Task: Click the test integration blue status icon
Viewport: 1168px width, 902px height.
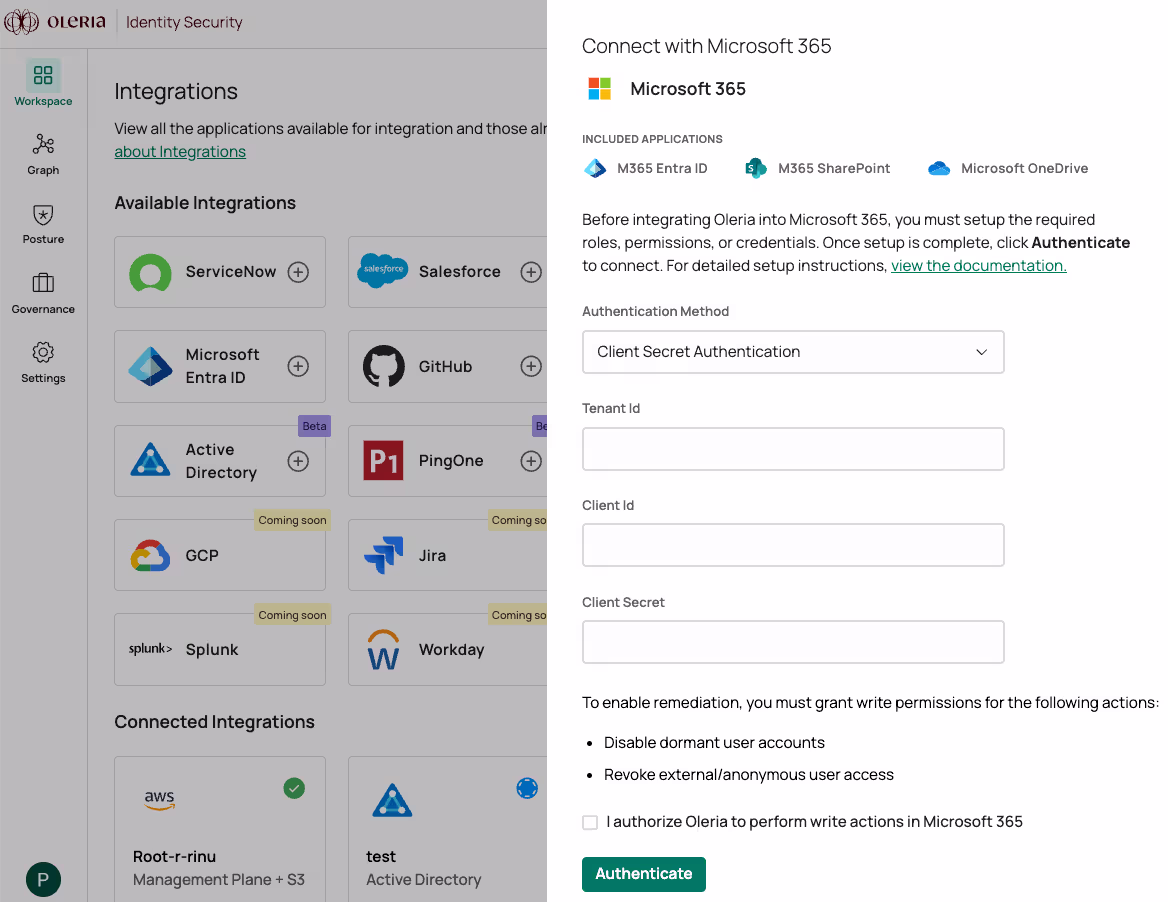Action: pos(527,788)
